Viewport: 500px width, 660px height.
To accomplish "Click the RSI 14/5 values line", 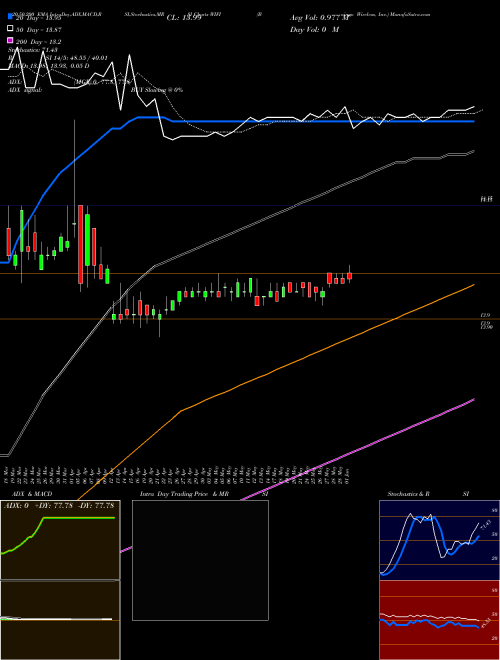I will point(58,58).
